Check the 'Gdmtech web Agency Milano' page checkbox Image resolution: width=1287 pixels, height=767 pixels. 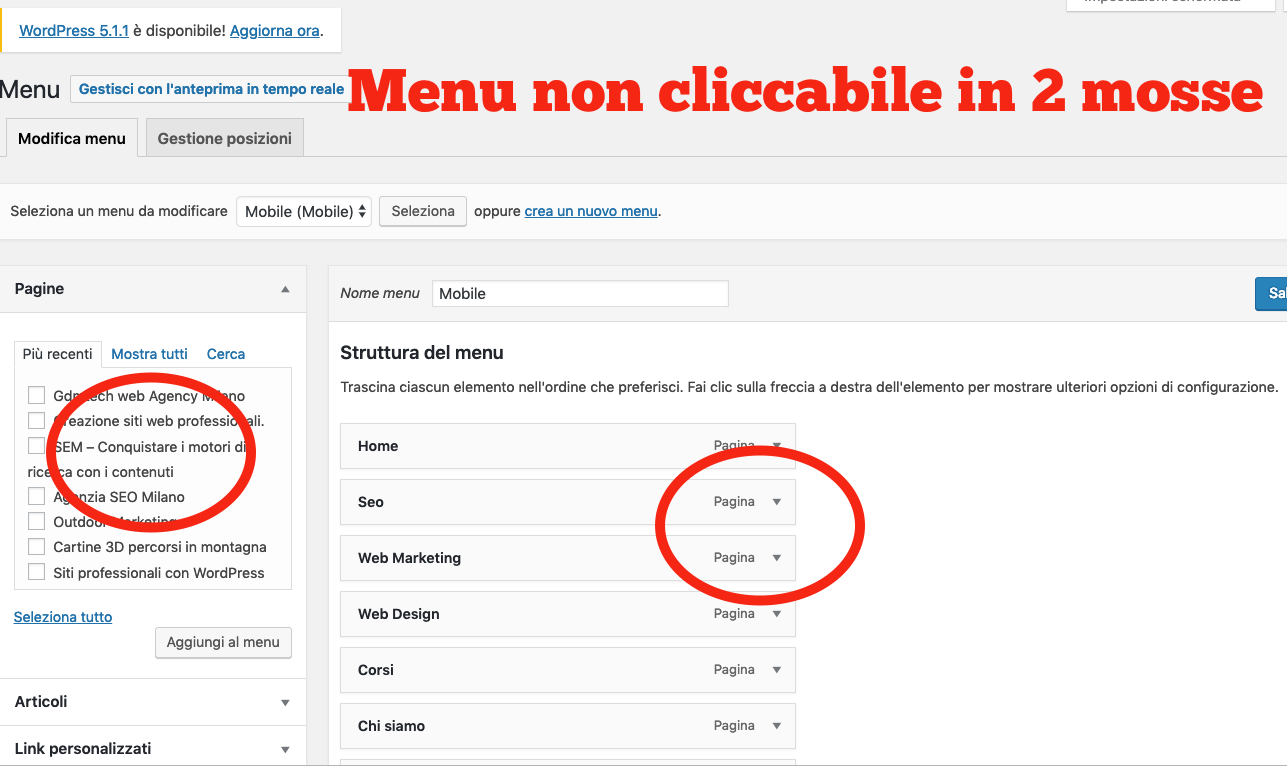tap(37, 395)
